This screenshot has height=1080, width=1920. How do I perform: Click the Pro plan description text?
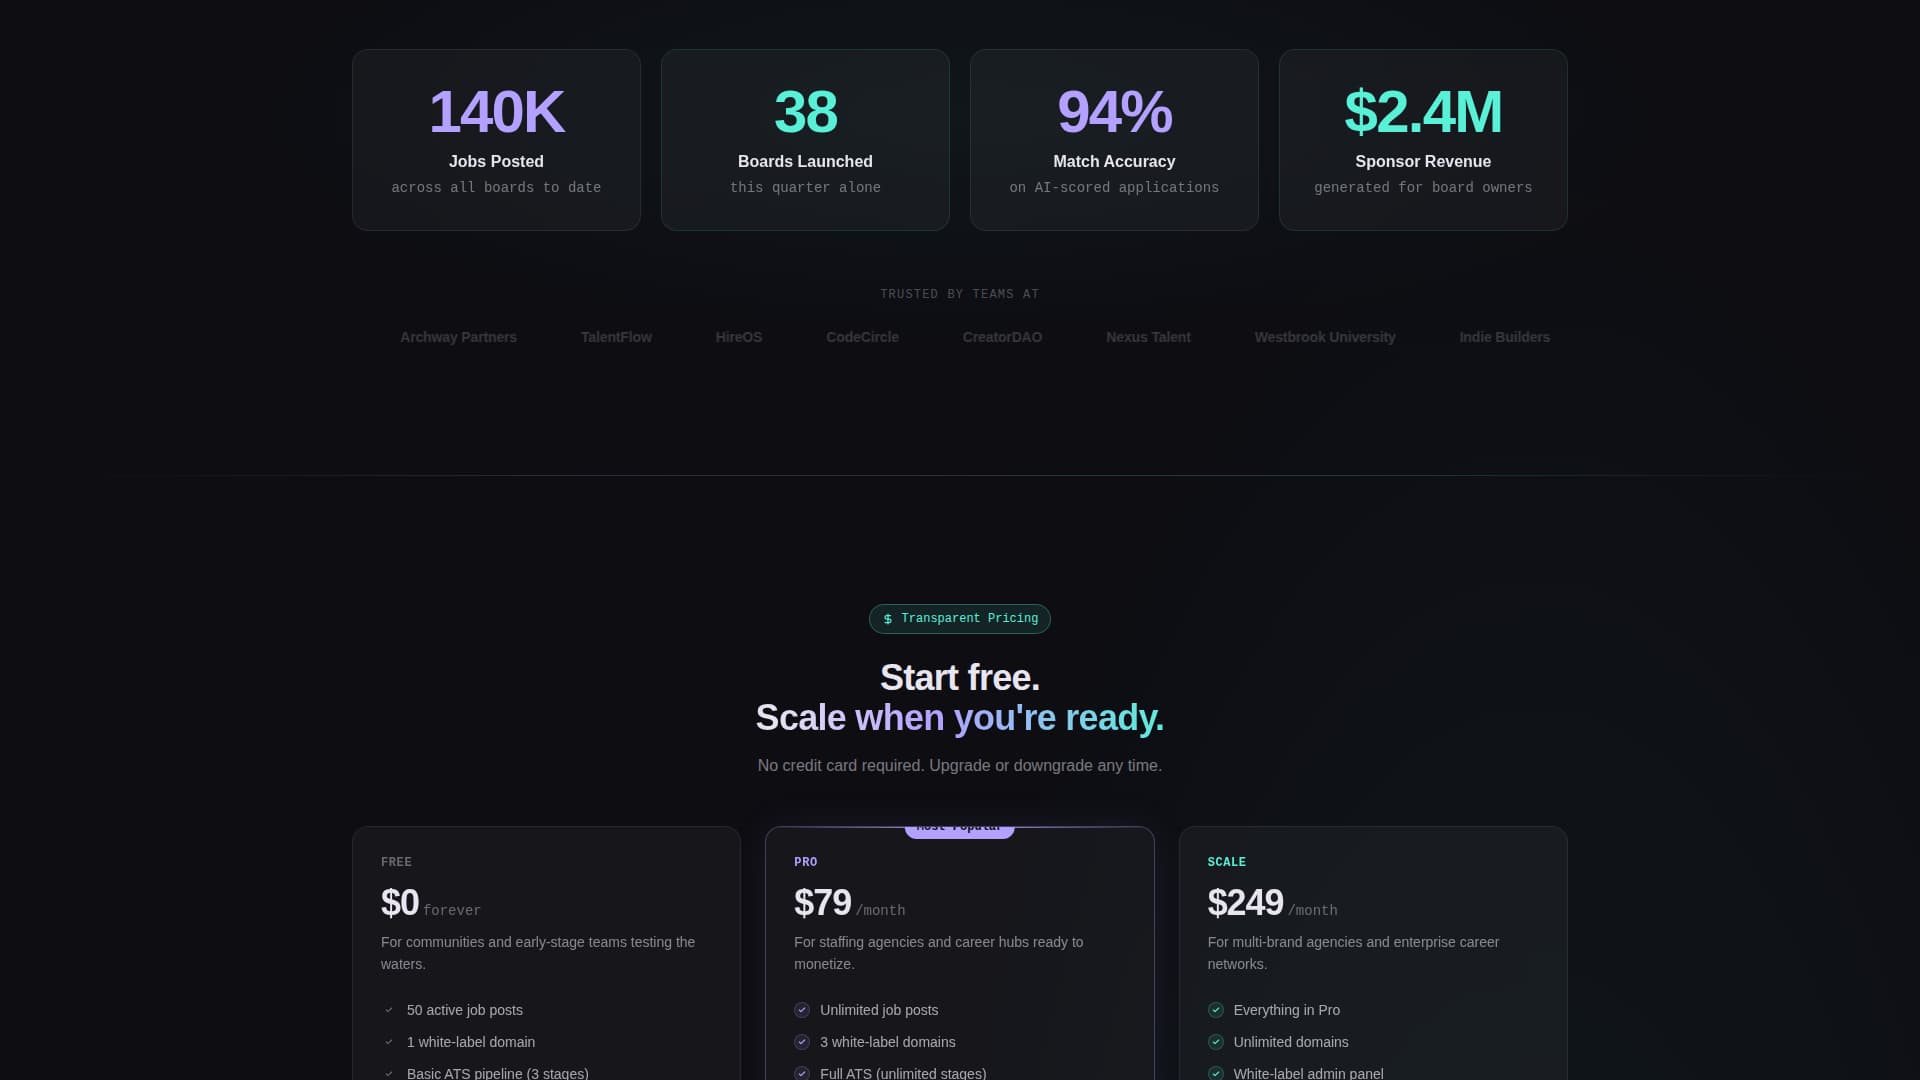tap(939, 953)
